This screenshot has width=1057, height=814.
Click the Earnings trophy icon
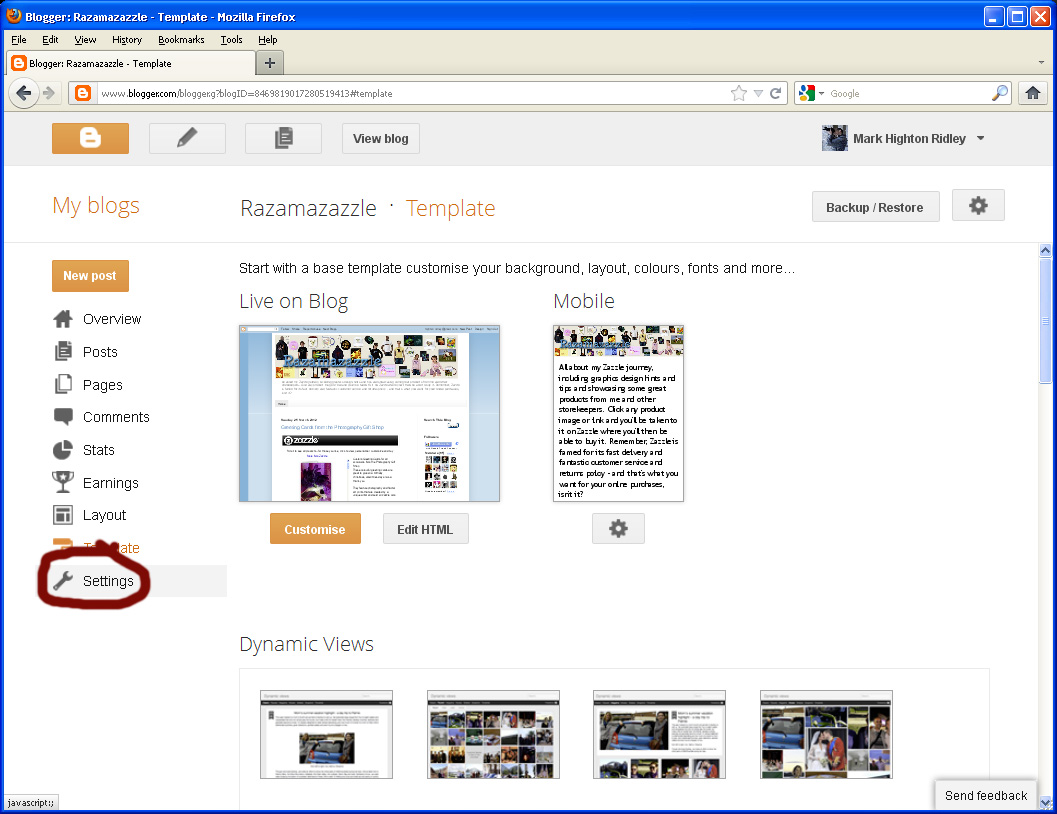pyautogui.click(x=63, y=482)
